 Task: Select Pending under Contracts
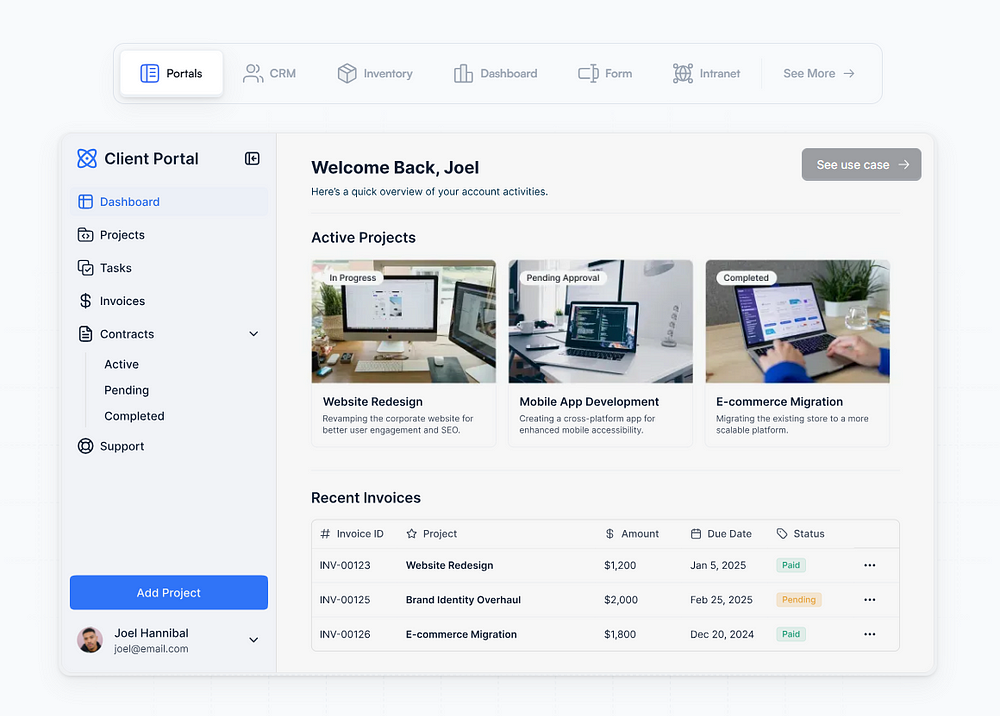[x=127, y=390]
